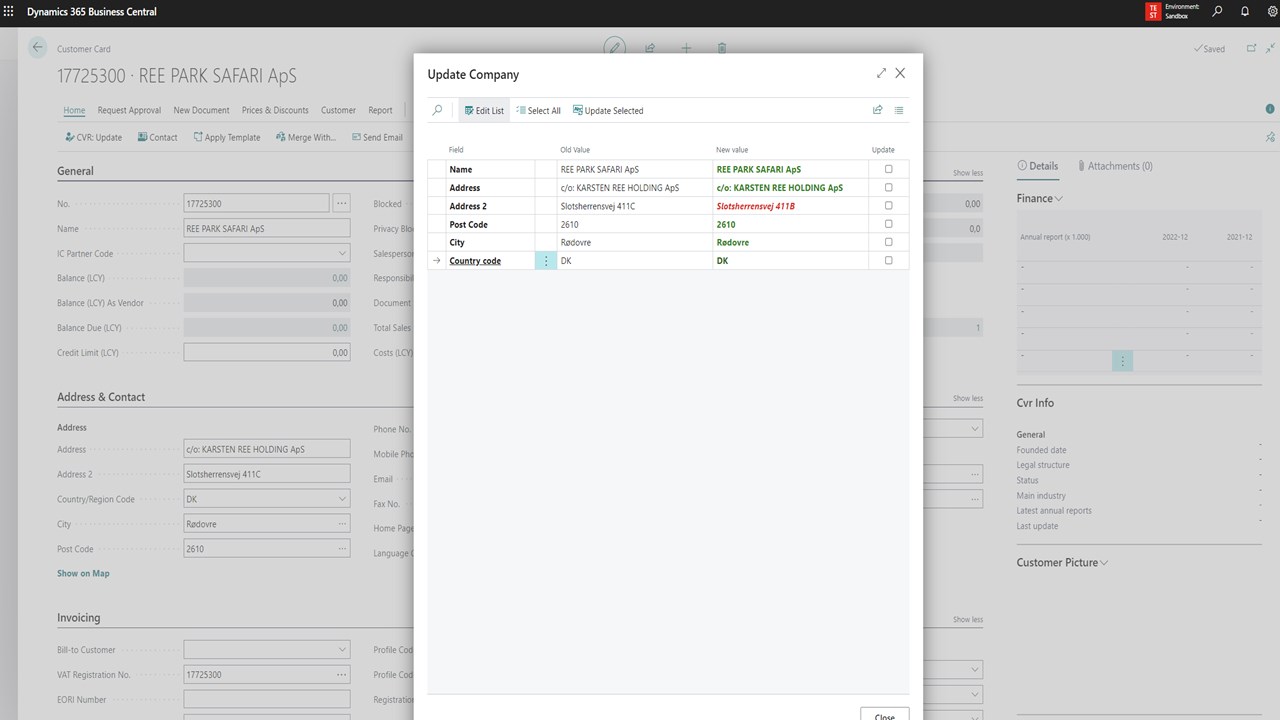Open the Bill-to Customer dropdown
Screen dimensions: 1280x720
click(x=342, y=649)
